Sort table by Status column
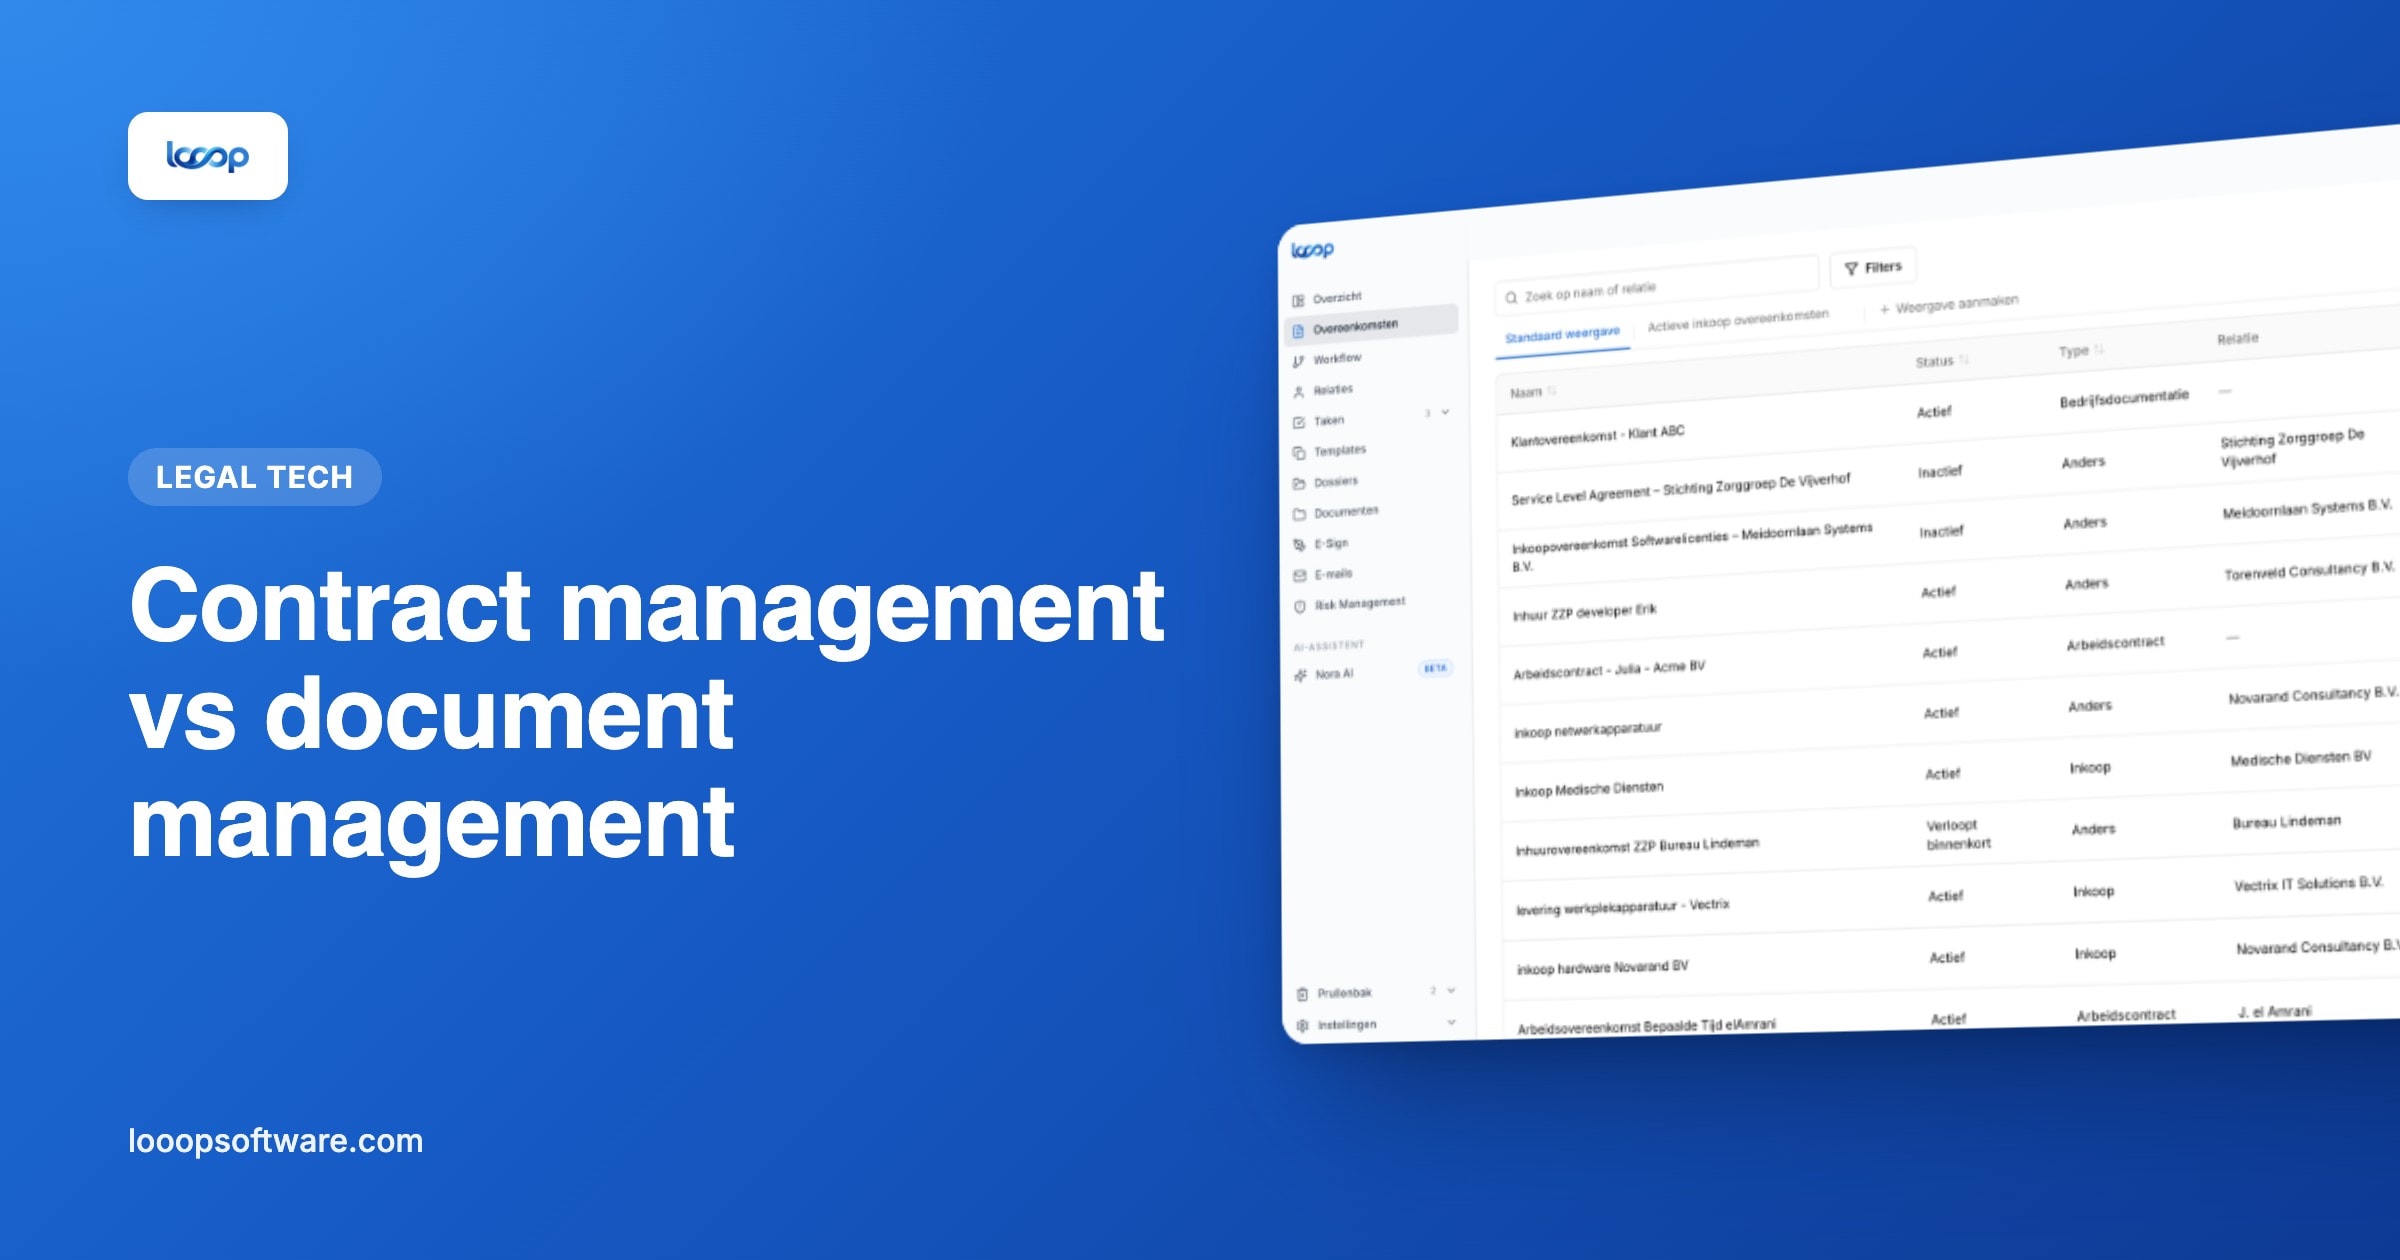 click(1942, 361)
